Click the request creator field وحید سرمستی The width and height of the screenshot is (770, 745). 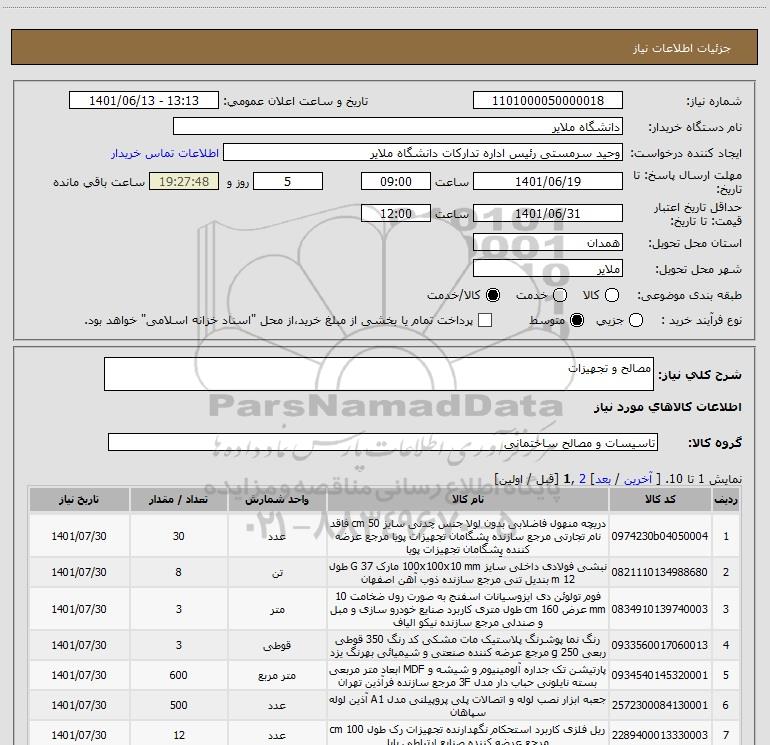(423, 152)
